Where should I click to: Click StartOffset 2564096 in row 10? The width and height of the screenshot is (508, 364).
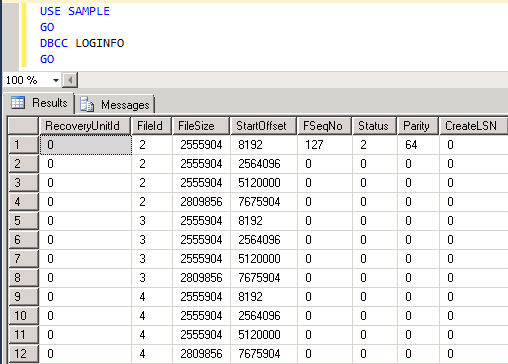click(263, 316)
